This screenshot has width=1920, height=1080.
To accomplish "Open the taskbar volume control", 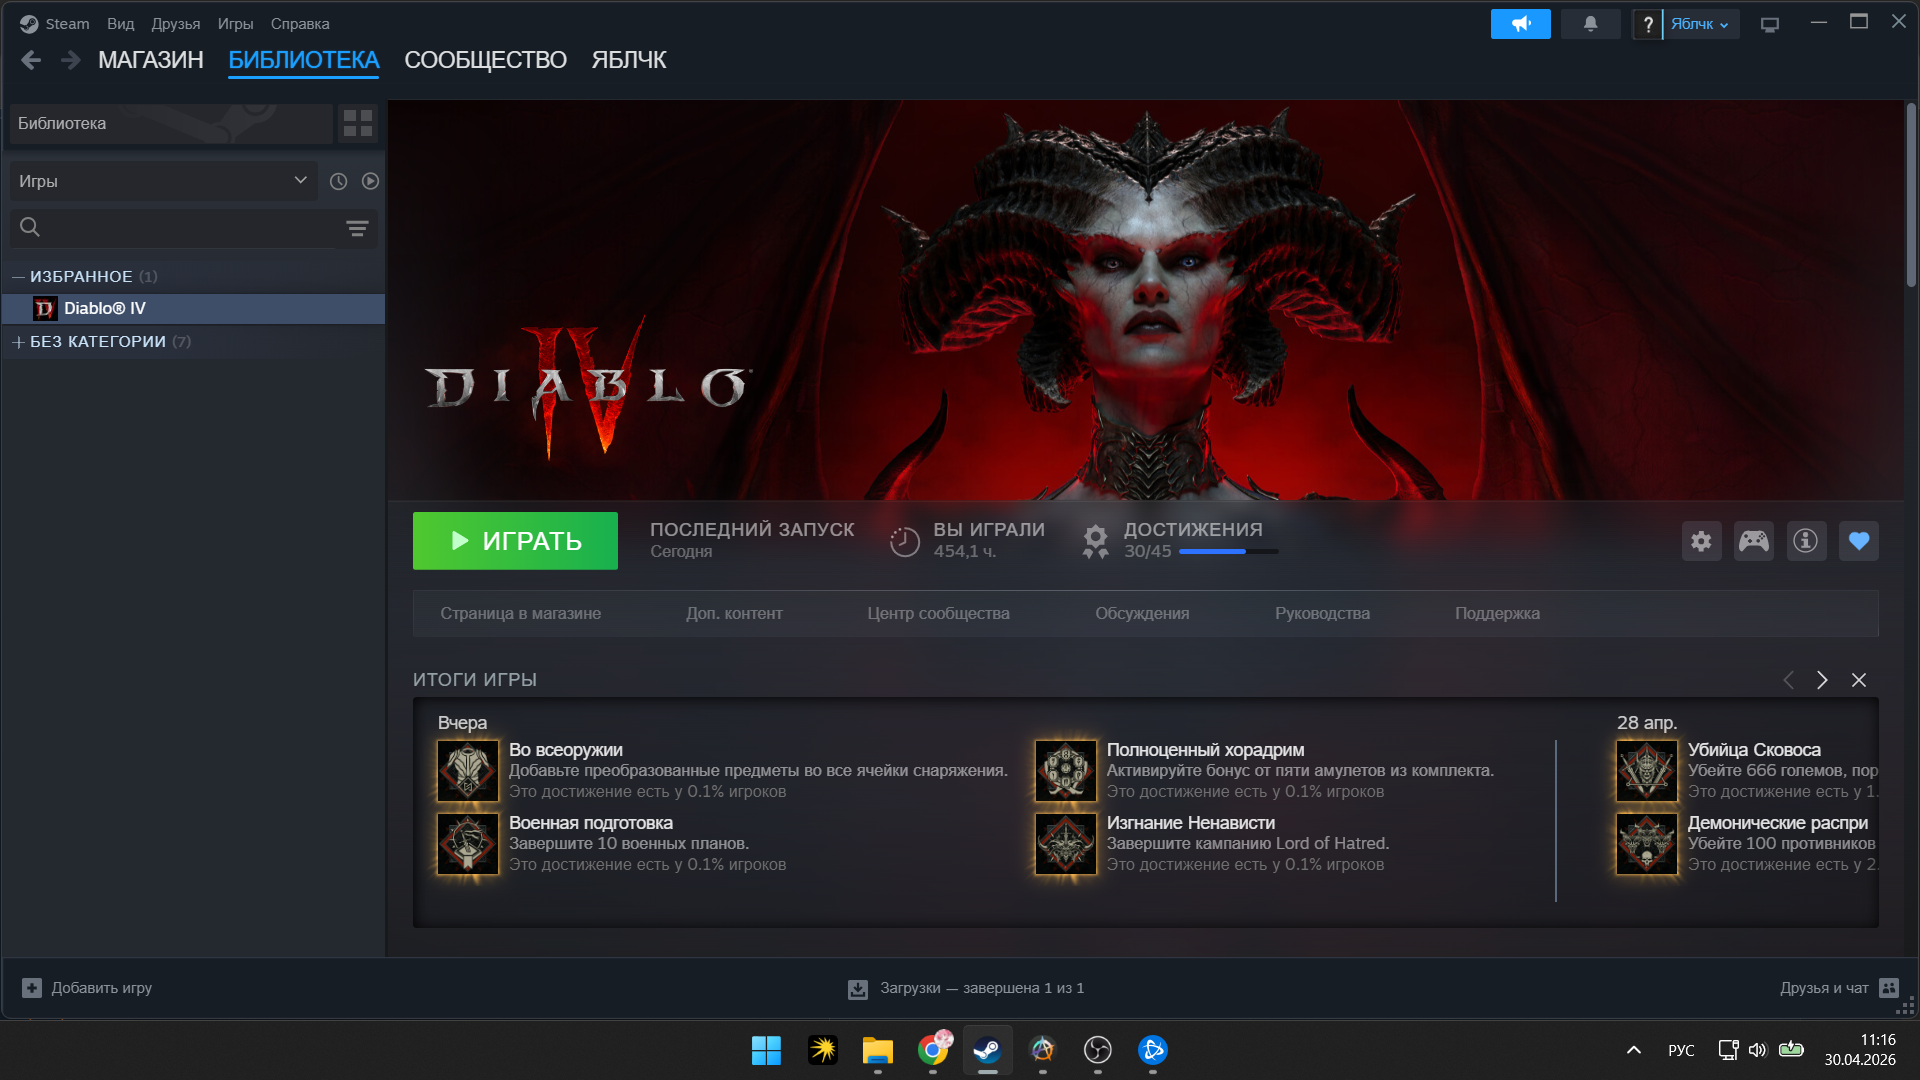I will tap(1757, 1050).
